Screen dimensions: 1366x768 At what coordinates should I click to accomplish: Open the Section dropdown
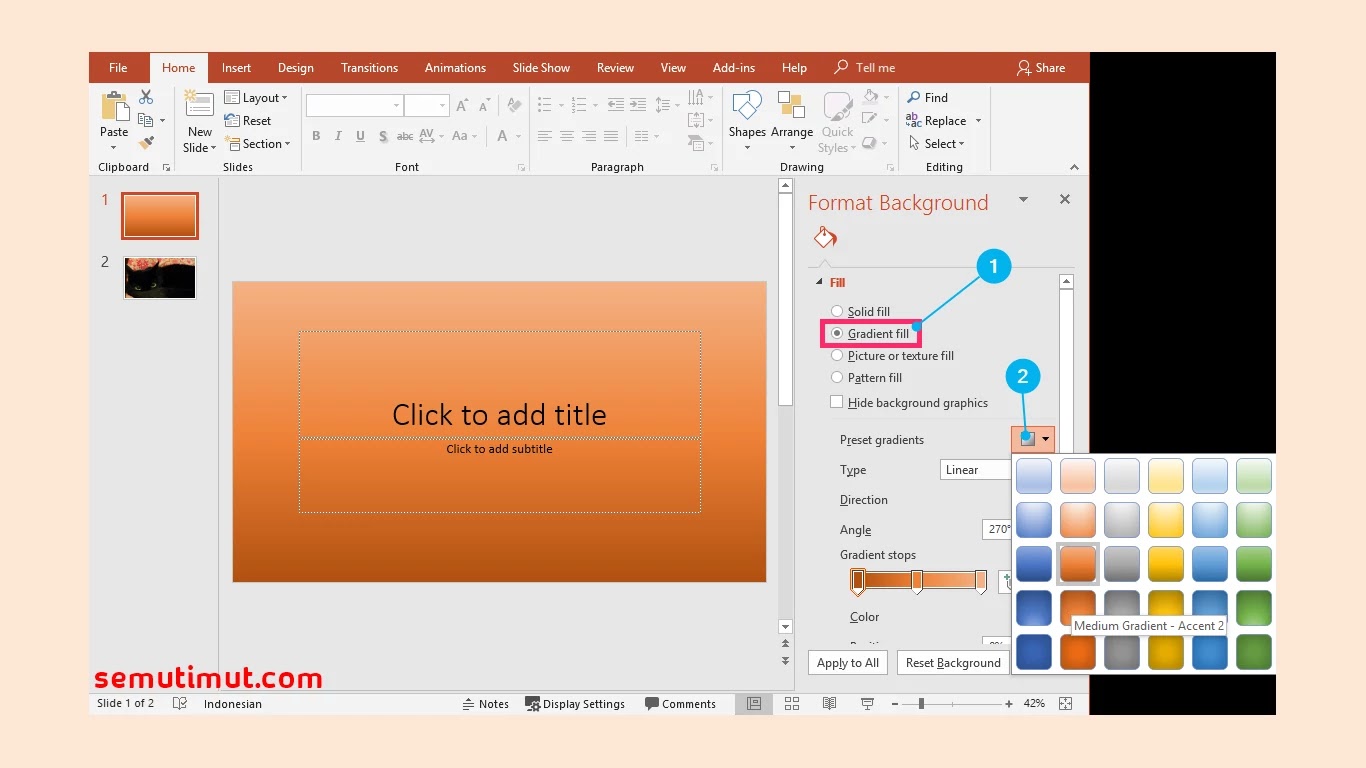click(x=257, y=144)
